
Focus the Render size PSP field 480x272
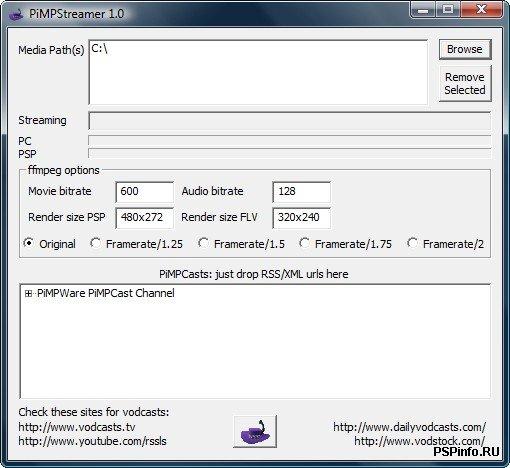144,218
